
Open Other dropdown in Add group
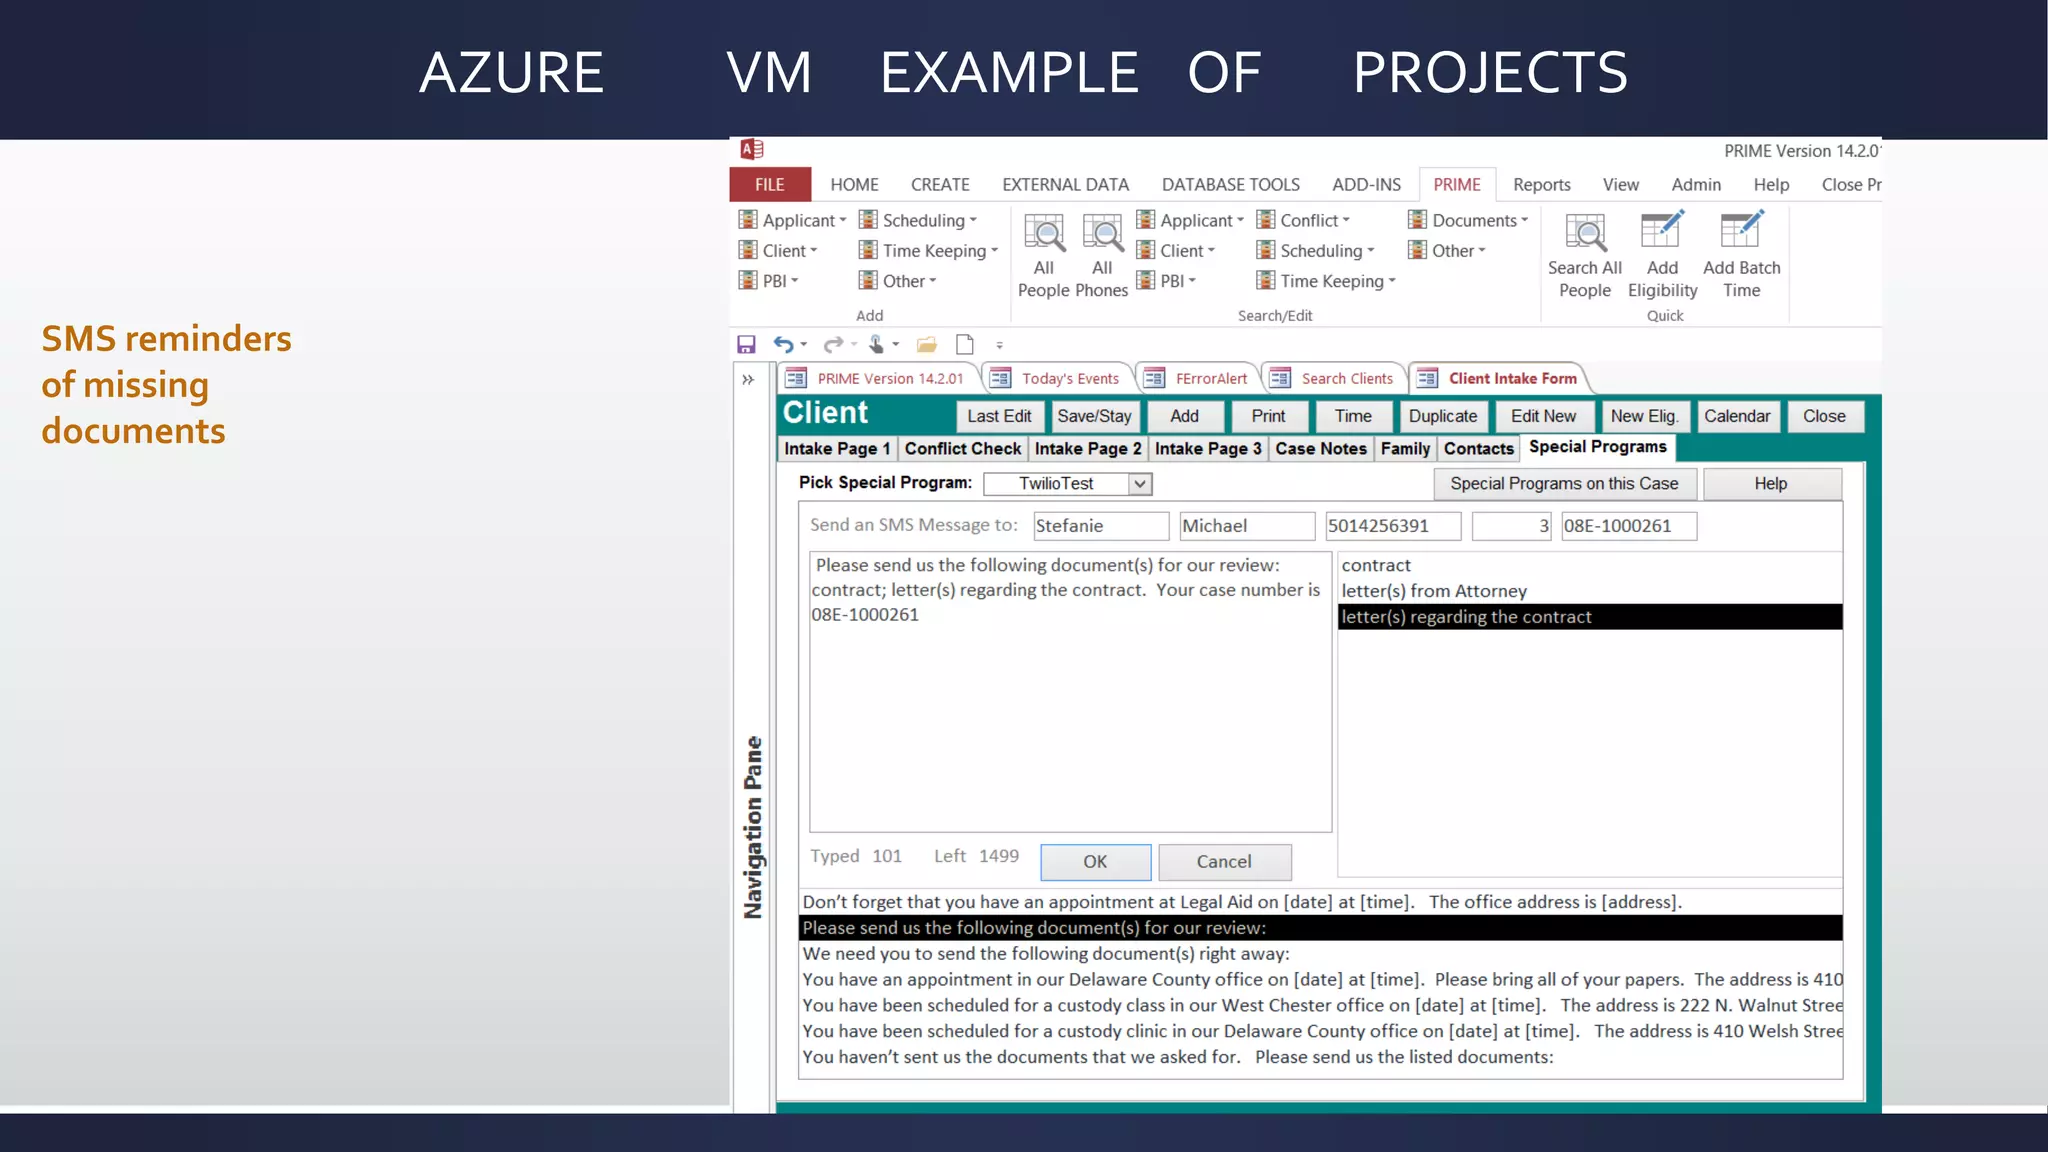tap(897, 281)
